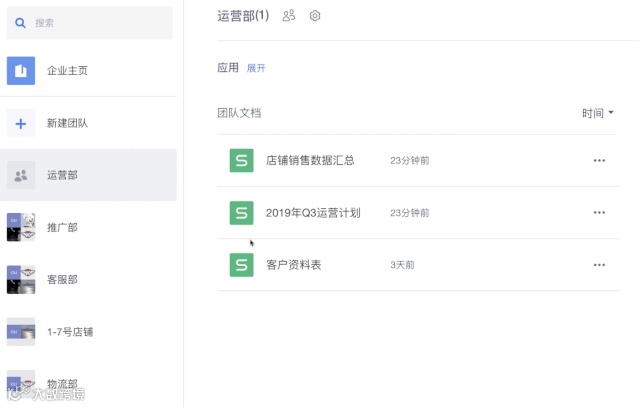Select 物流部 team in sidebar

(x=62, y=383)
